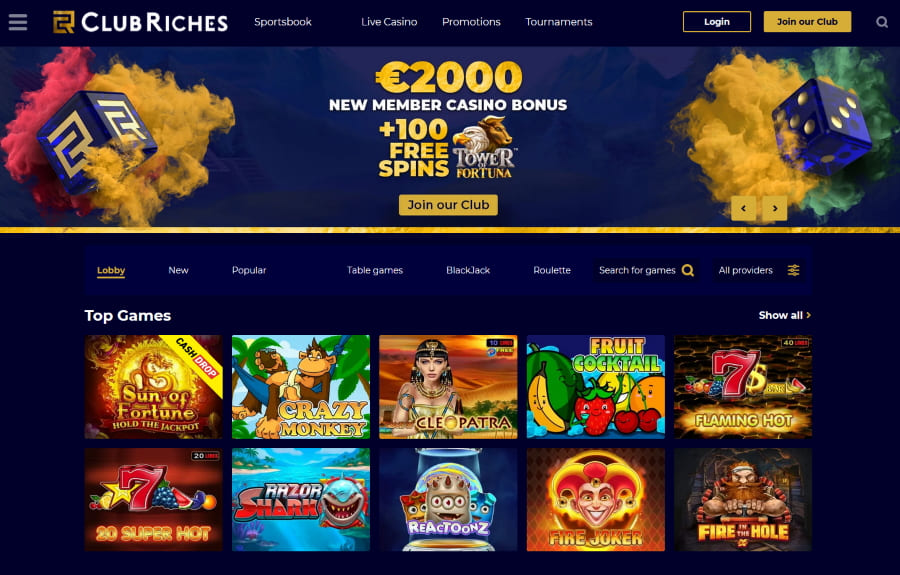Open the Fire Joker game thumbnail

tap(596, 500)
